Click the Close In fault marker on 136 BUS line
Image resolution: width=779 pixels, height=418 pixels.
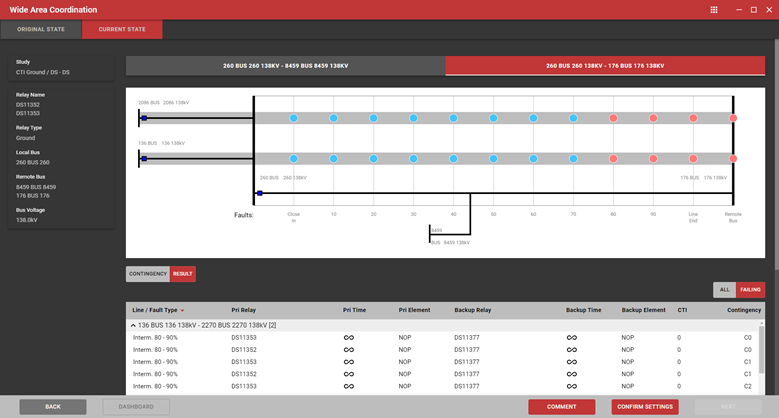(294, 159)
